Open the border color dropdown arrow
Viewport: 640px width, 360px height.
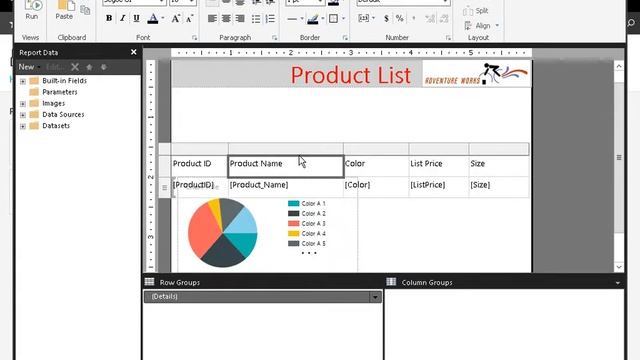(x=322, y=19)
